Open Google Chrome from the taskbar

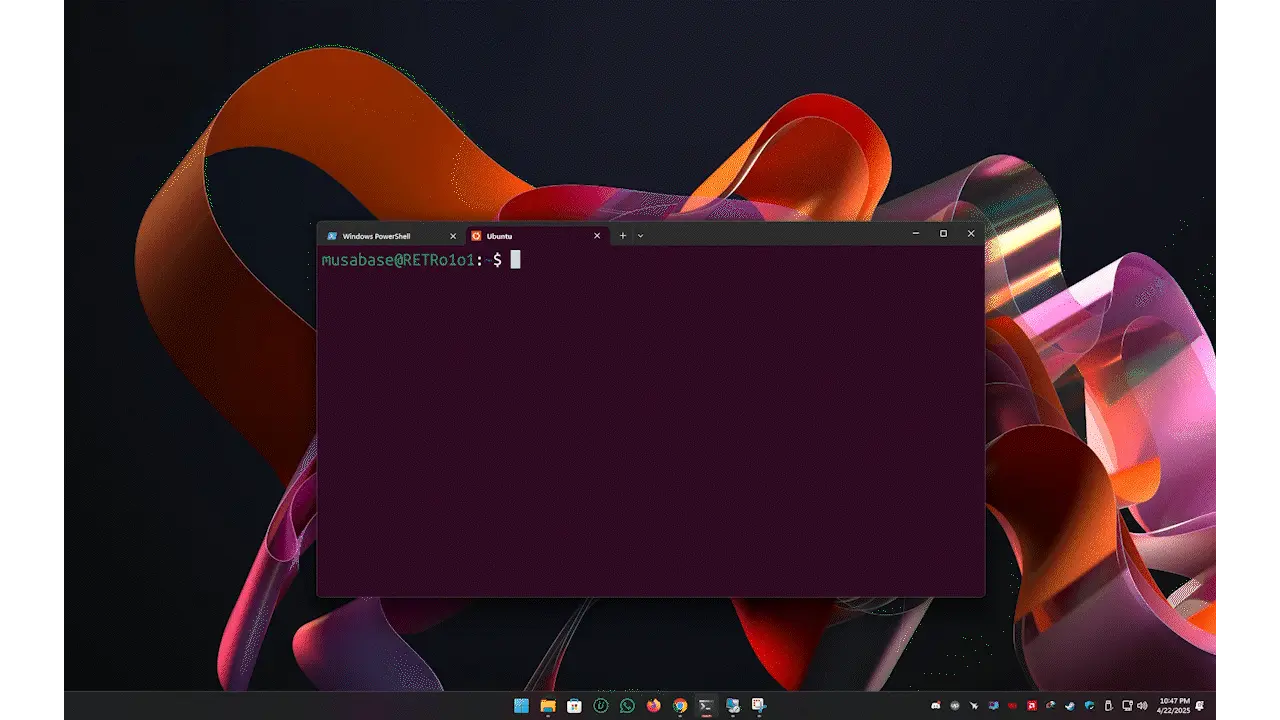click(680, 706)
